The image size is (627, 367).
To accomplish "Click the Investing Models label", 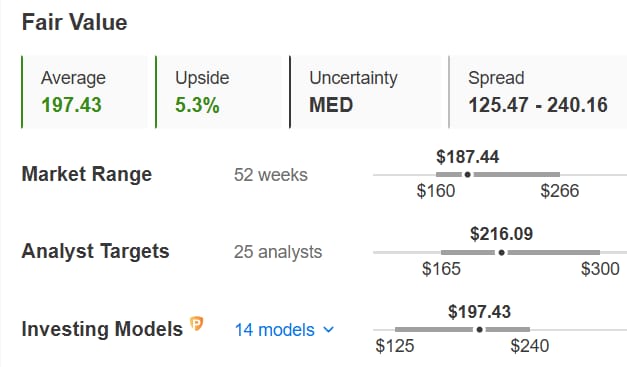I will coord(102,329).
